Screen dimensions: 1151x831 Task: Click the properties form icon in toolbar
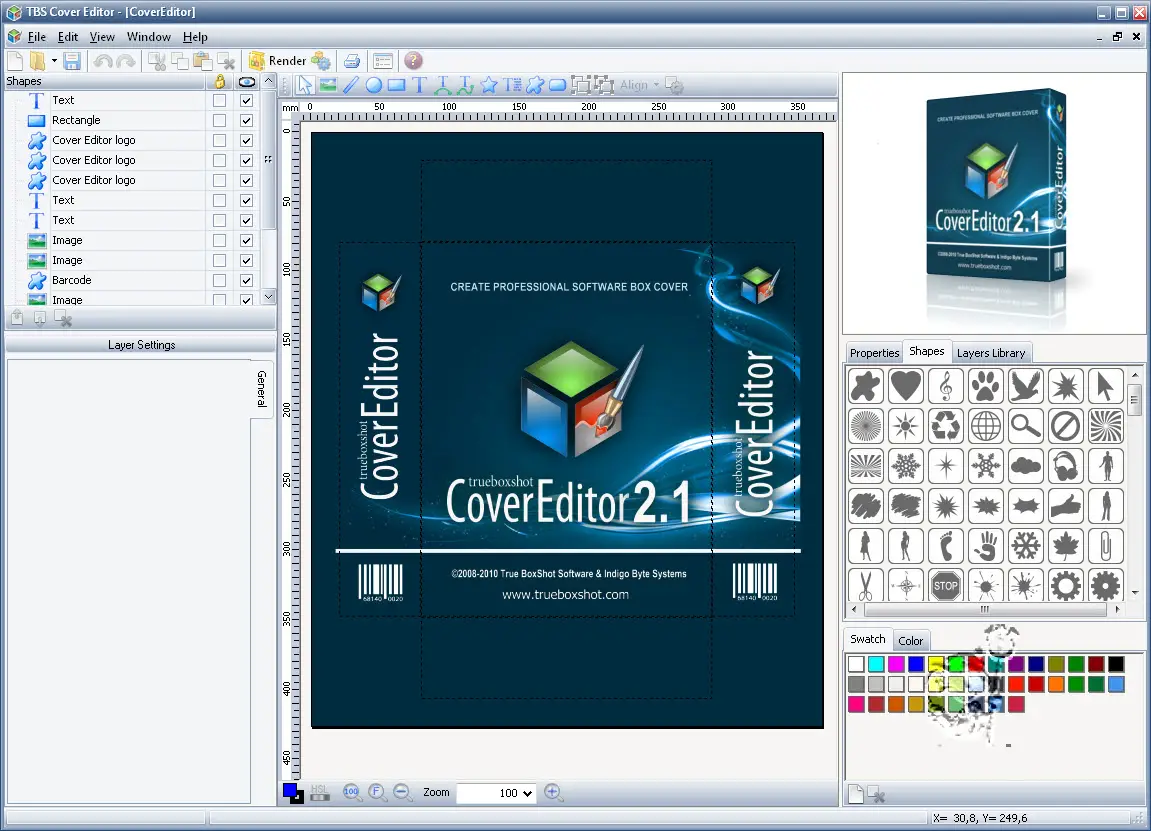(382, 61)
